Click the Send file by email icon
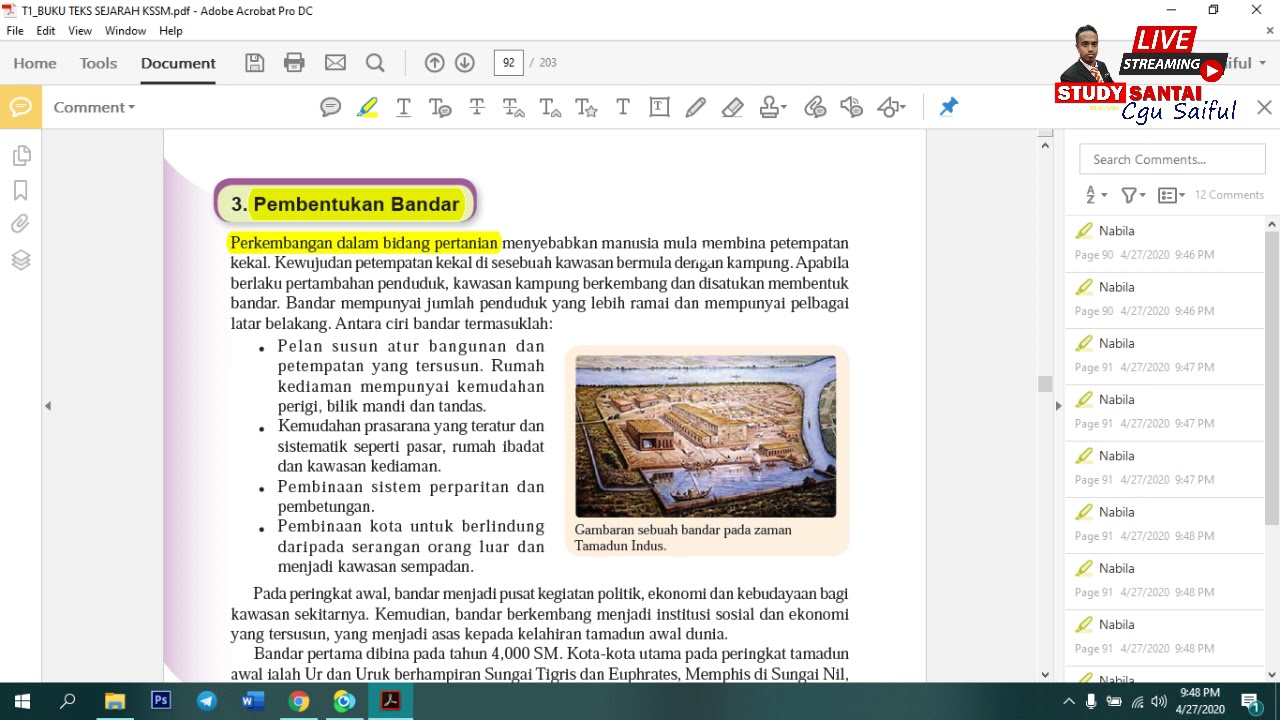Image resolution: width=1280 pixels, height=720 pixels. point(335,63)
